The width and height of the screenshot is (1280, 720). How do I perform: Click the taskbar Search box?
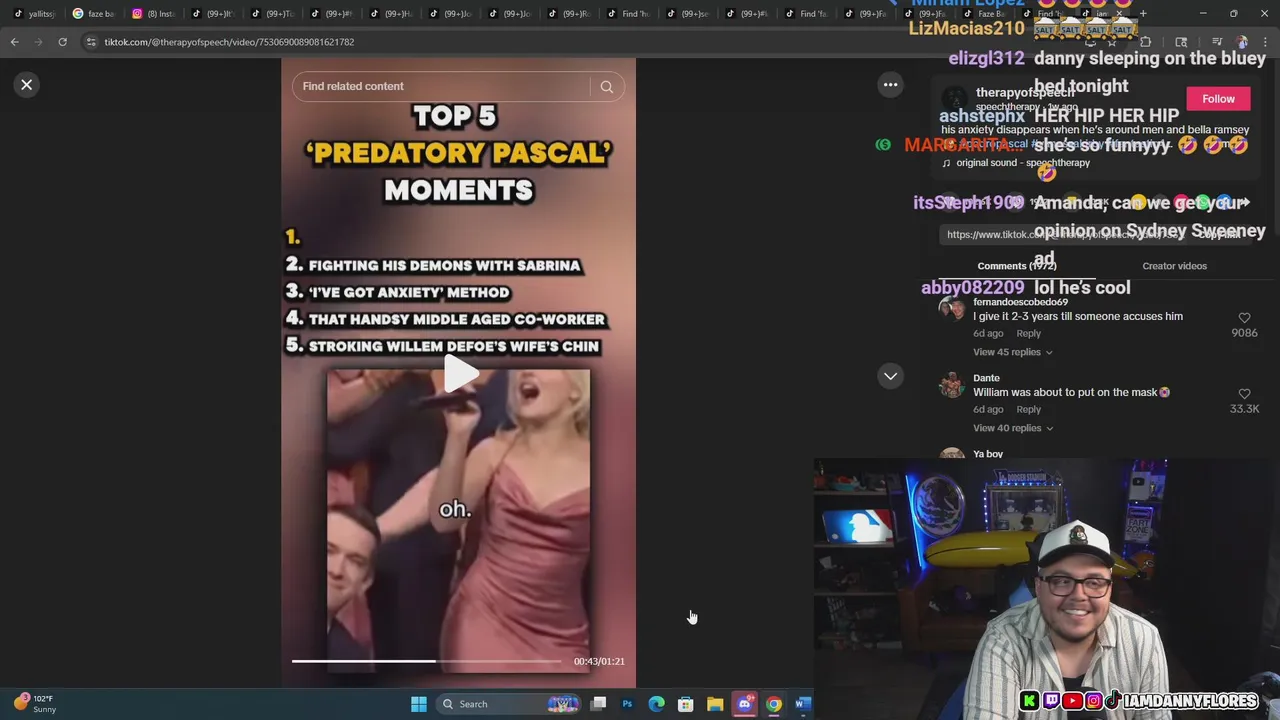point(510,704)
